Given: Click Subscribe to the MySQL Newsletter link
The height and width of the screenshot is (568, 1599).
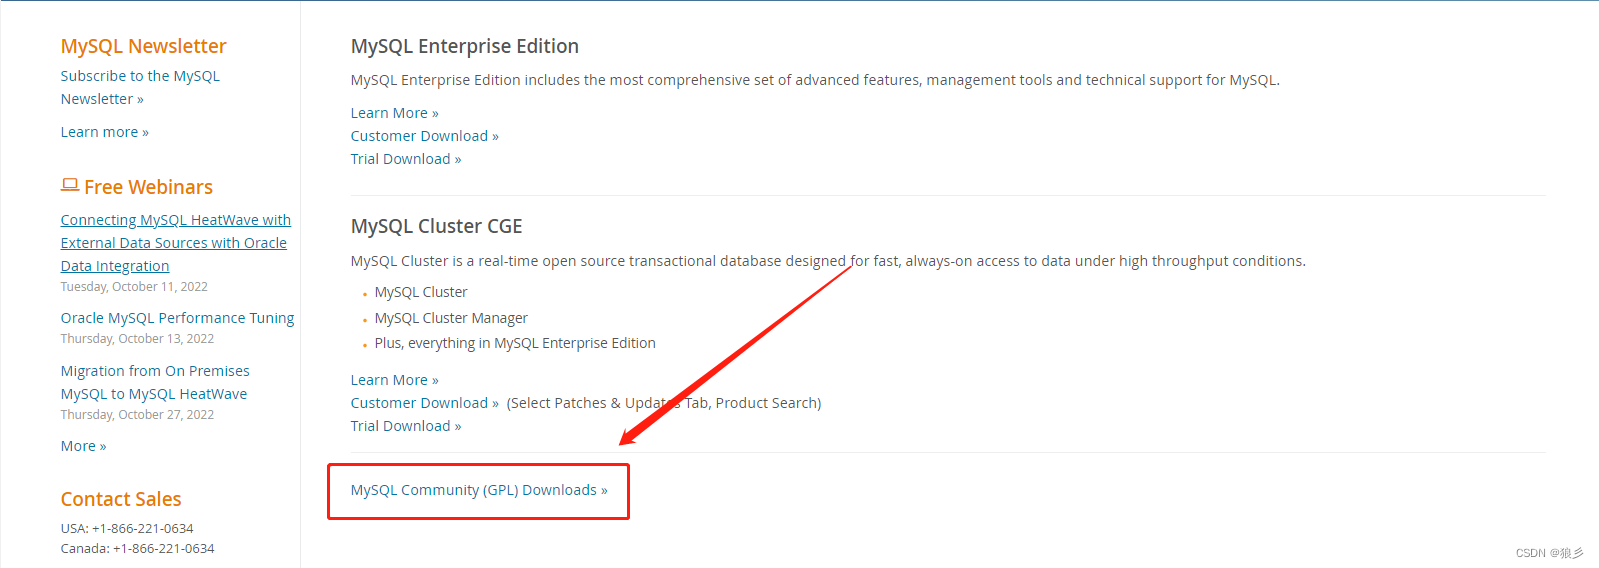Looking at the screenshot, I should 139,87.
